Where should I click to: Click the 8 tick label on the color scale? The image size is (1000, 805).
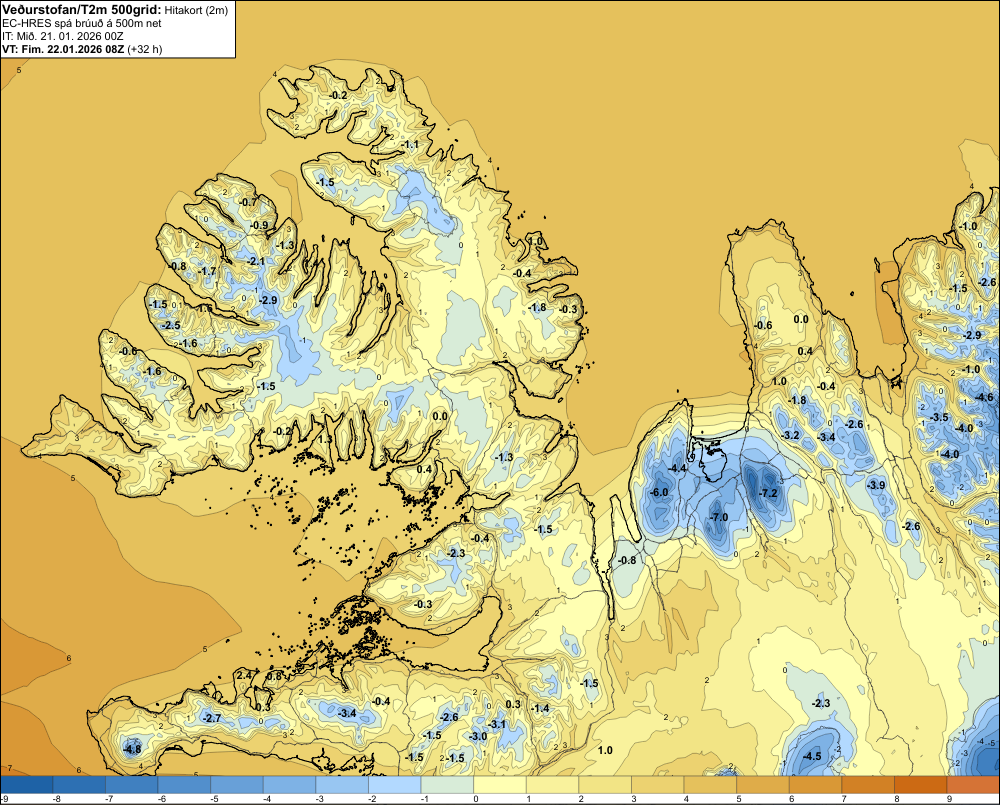click(x=895, y=799)
